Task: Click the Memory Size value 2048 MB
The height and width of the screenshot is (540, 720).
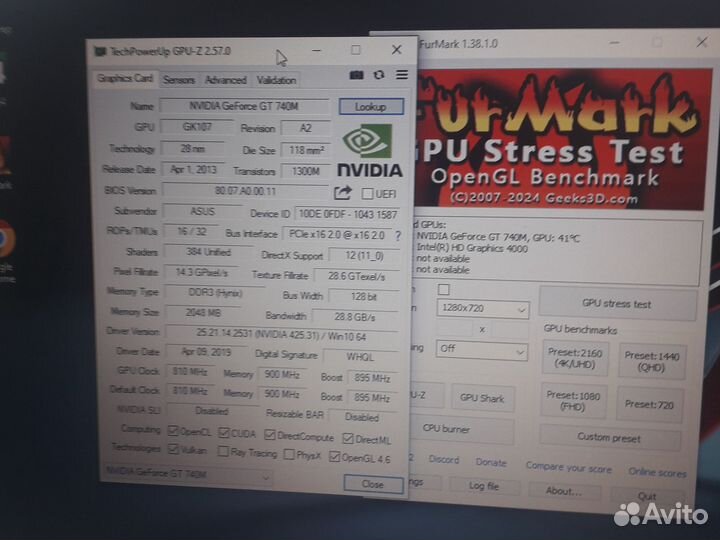Action: tap(203, 313)
